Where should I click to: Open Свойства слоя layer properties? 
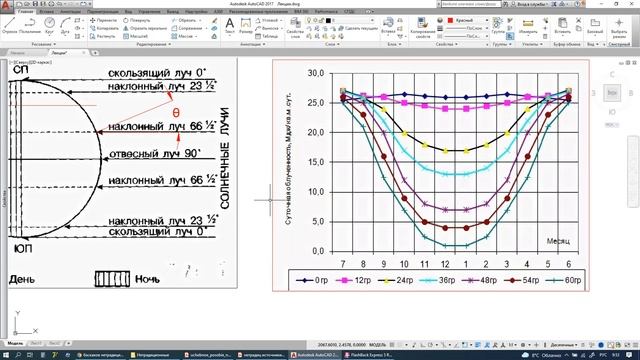pyautogui.click(x=295, y=27)
